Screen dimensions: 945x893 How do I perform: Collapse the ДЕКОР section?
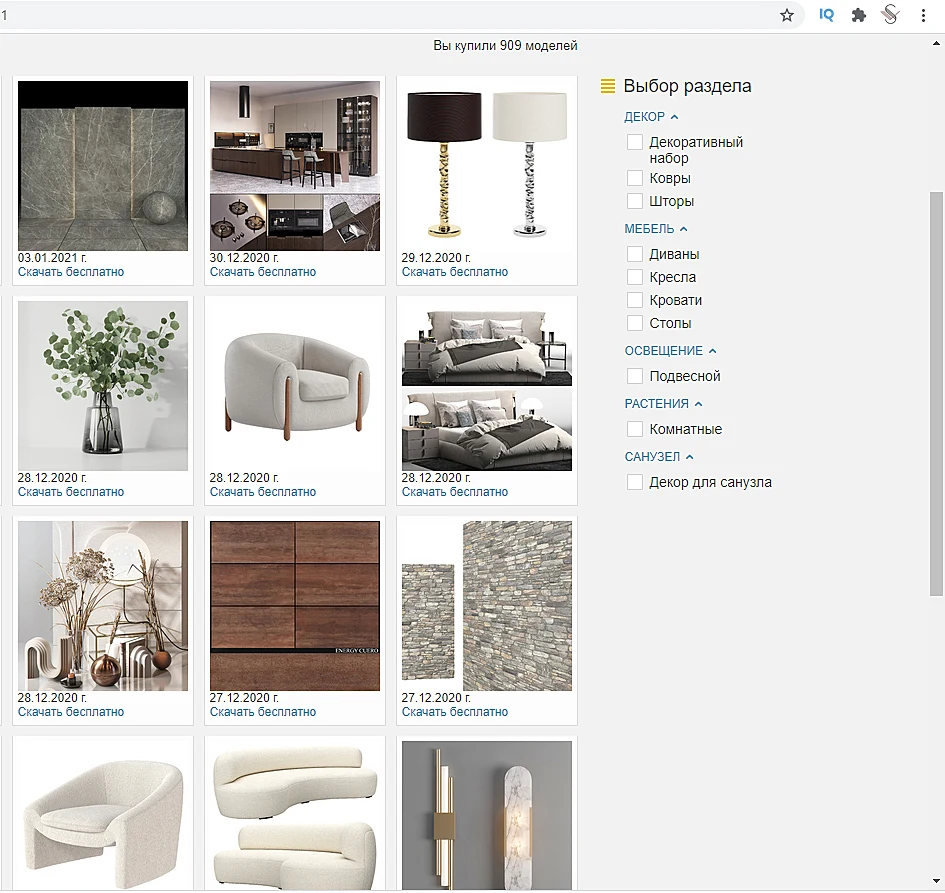click(x=651, y=117)
